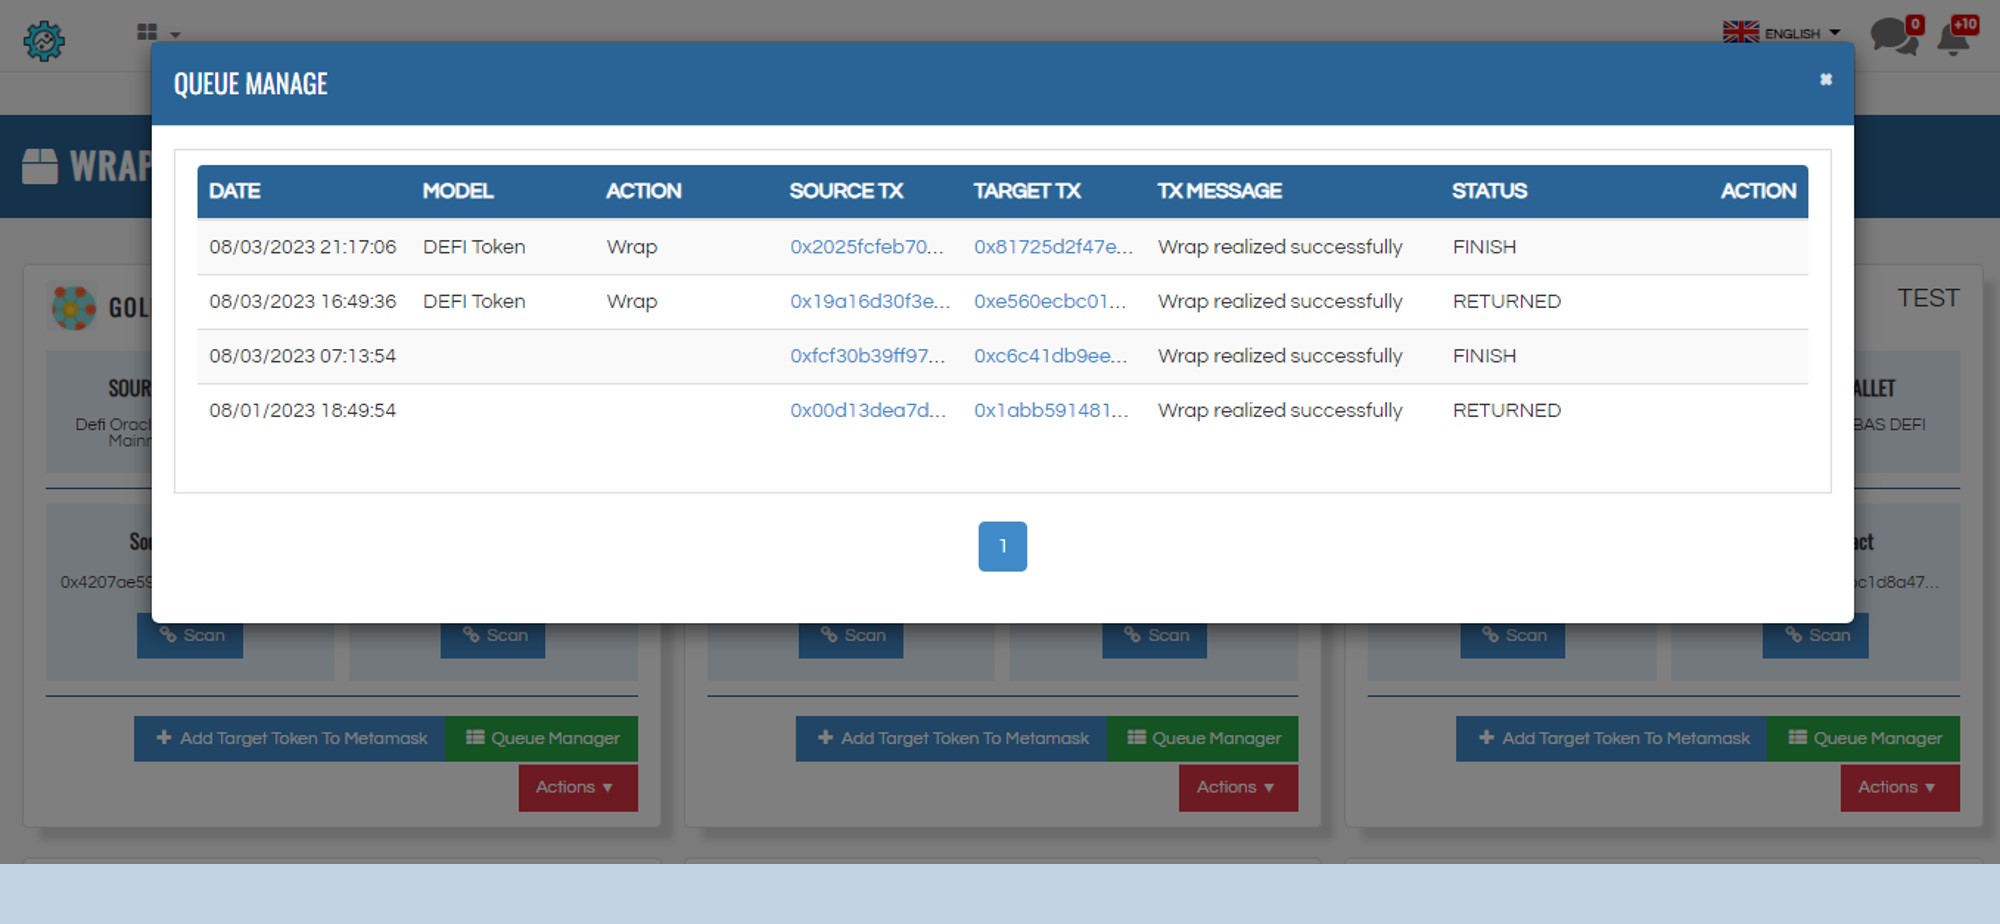Screen dimensions: 2000x924
Task: Open target transaction 0xc6c41db9ee link
Action: pos(1050,356)
